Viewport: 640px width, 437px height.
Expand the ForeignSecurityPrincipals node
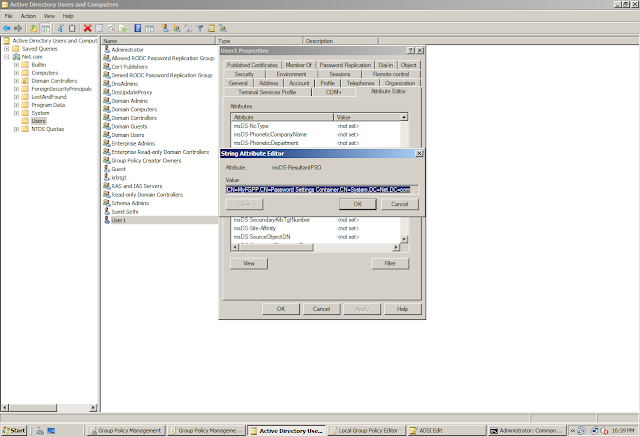tap(16, 89)
